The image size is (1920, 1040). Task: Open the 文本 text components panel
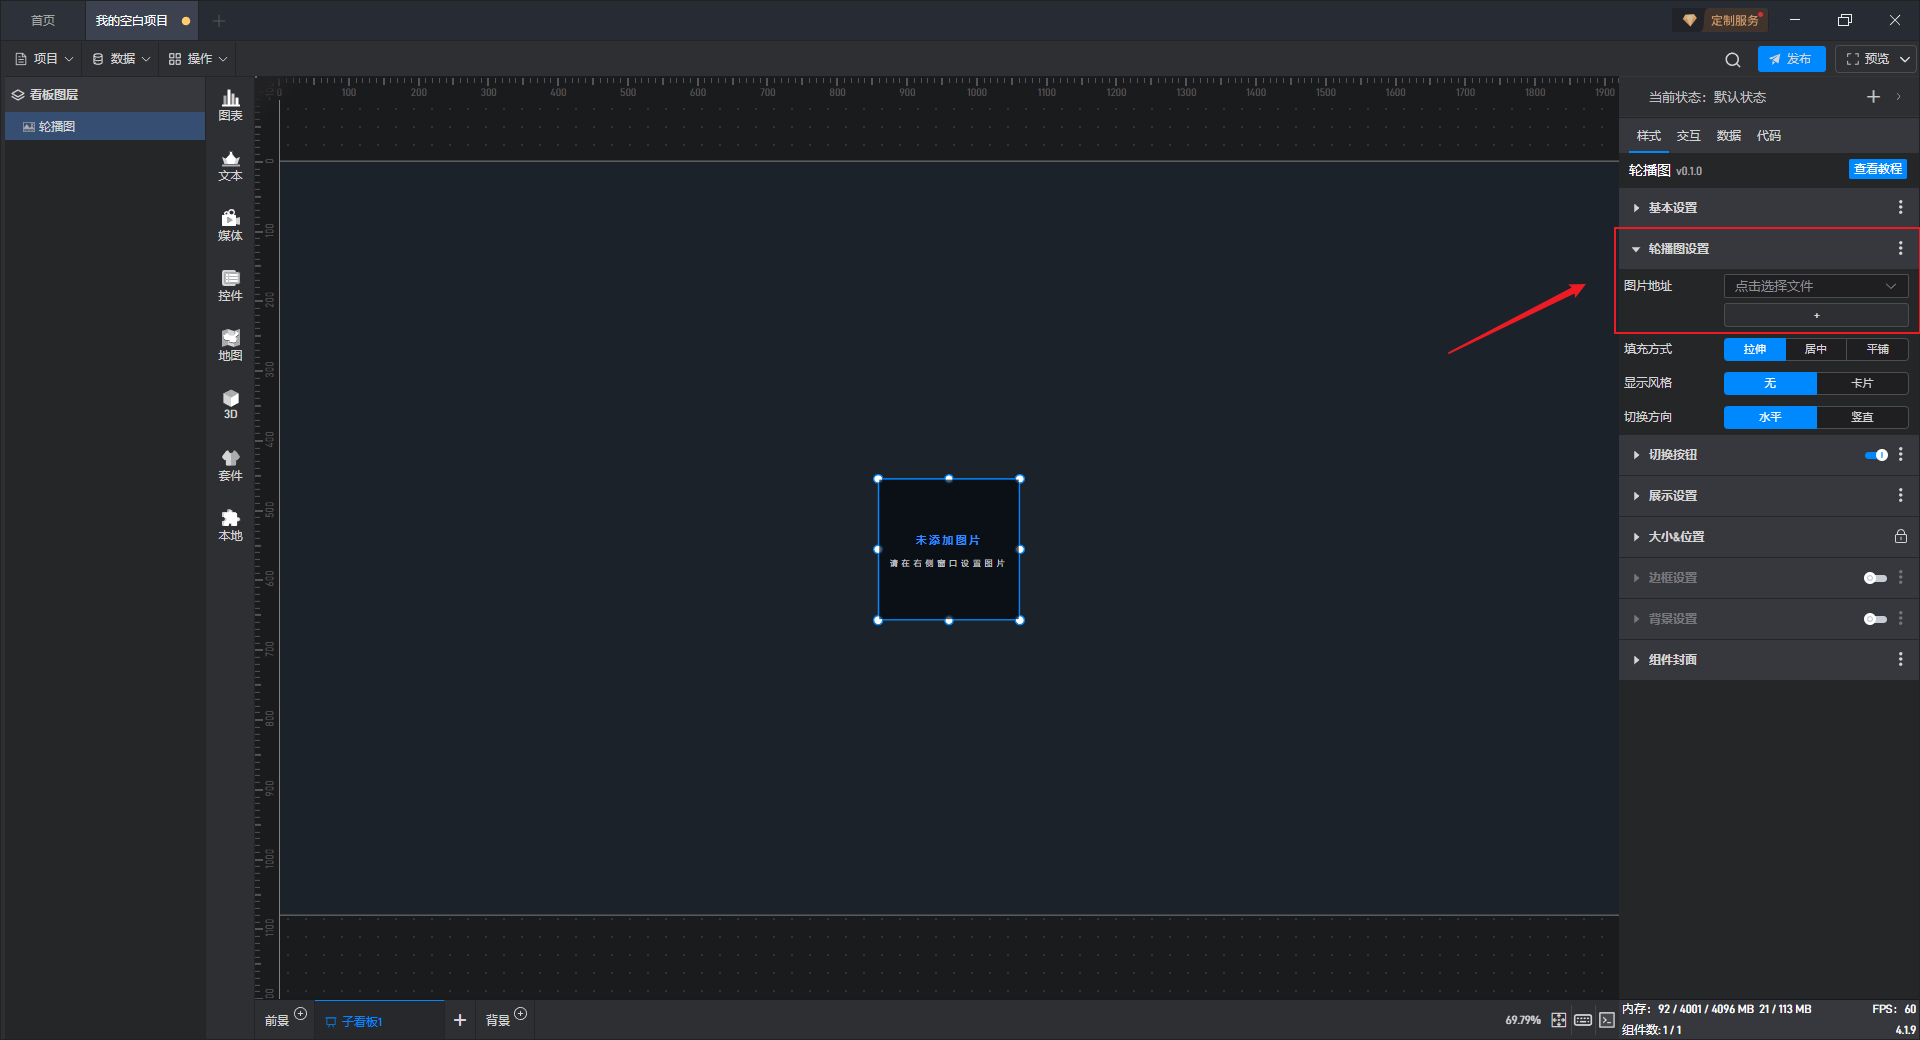pos(230,165)
